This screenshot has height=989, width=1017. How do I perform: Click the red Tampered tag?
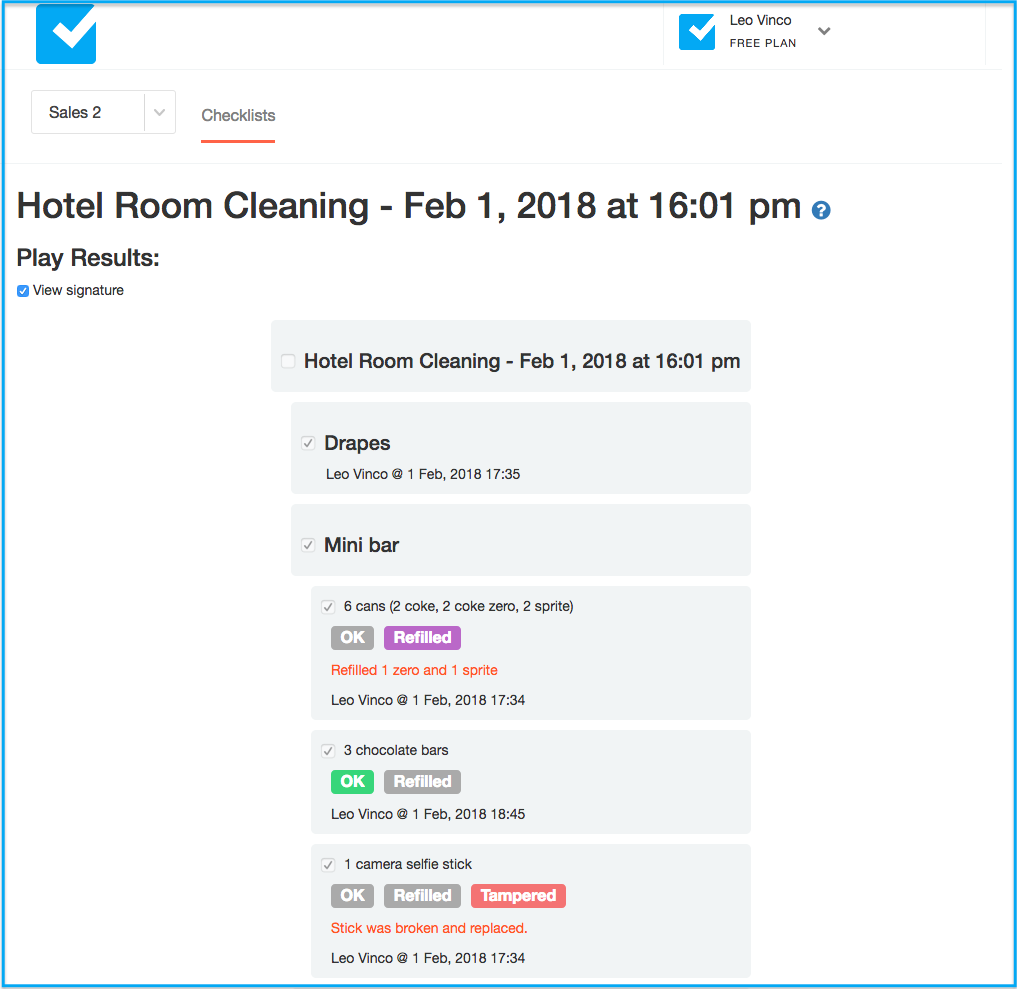518,896
